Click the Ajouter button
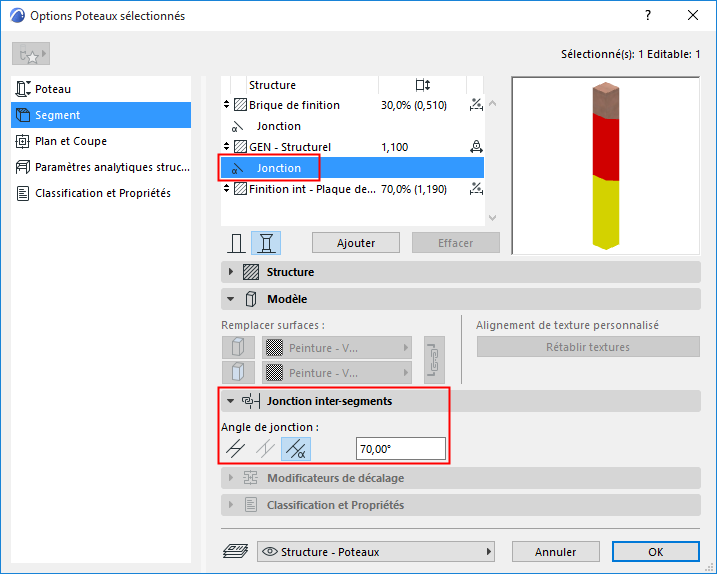Viewport: 717px width, 574px height. click(356, 243)
